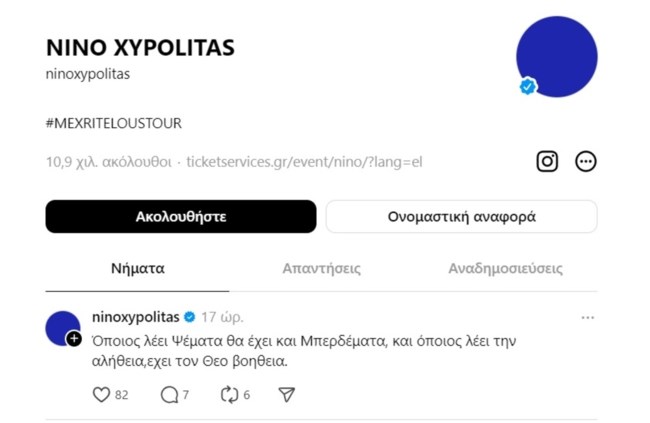Open the Αναδημοσιεύσεις tab

[505, 269]
